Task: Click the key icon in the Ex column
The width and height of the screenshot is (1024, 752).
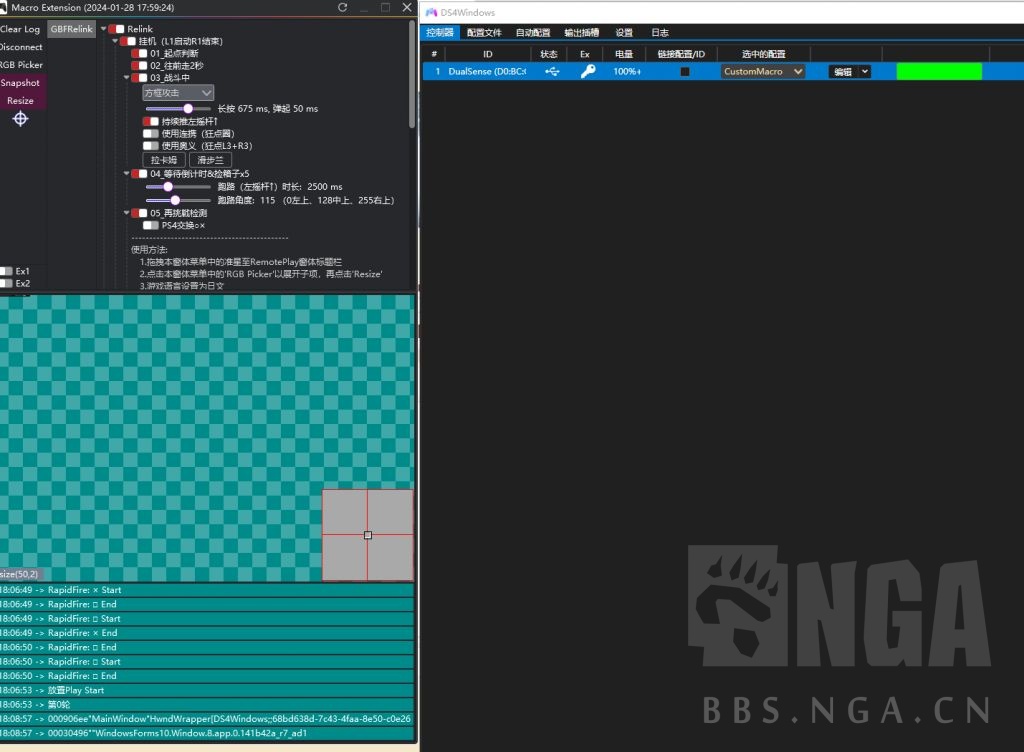Action: point(588,71)
